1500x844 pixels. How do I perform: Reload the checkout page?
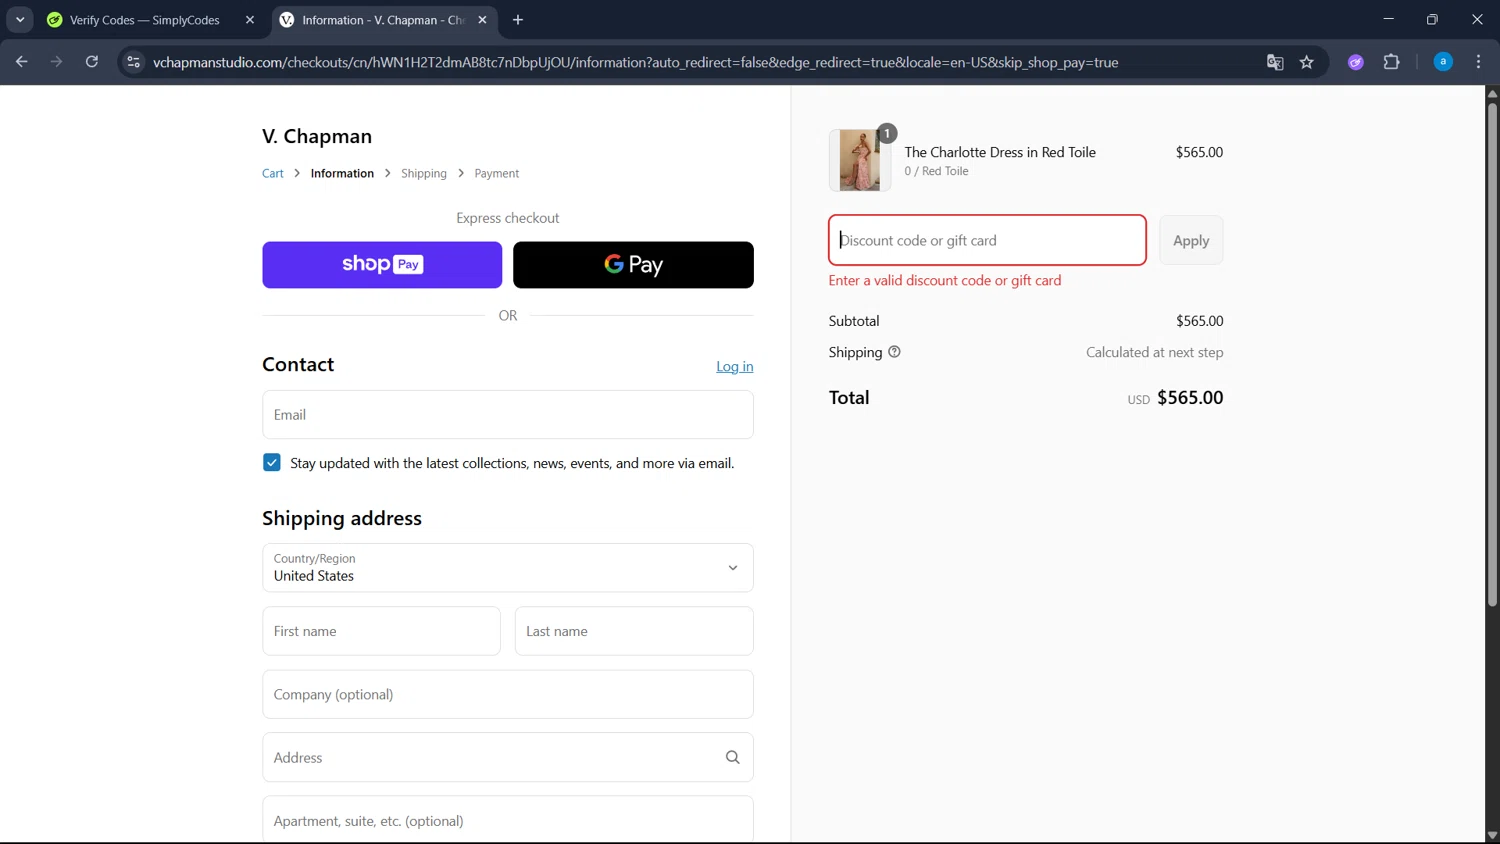tap(92, 62)
